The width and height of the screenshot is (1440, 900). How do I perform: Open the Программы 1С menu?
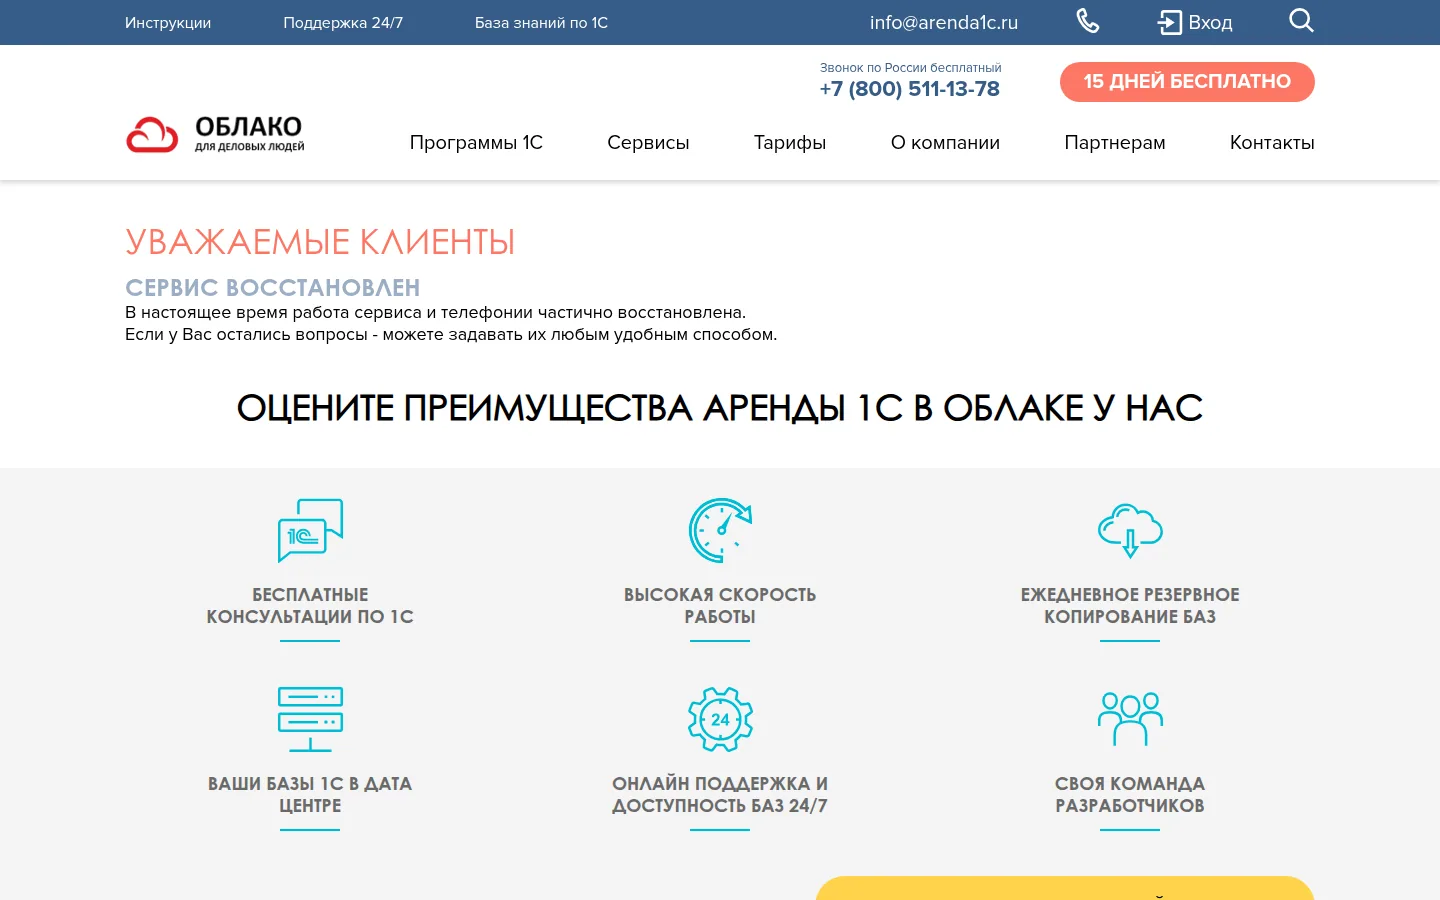[x=476, y=142]
